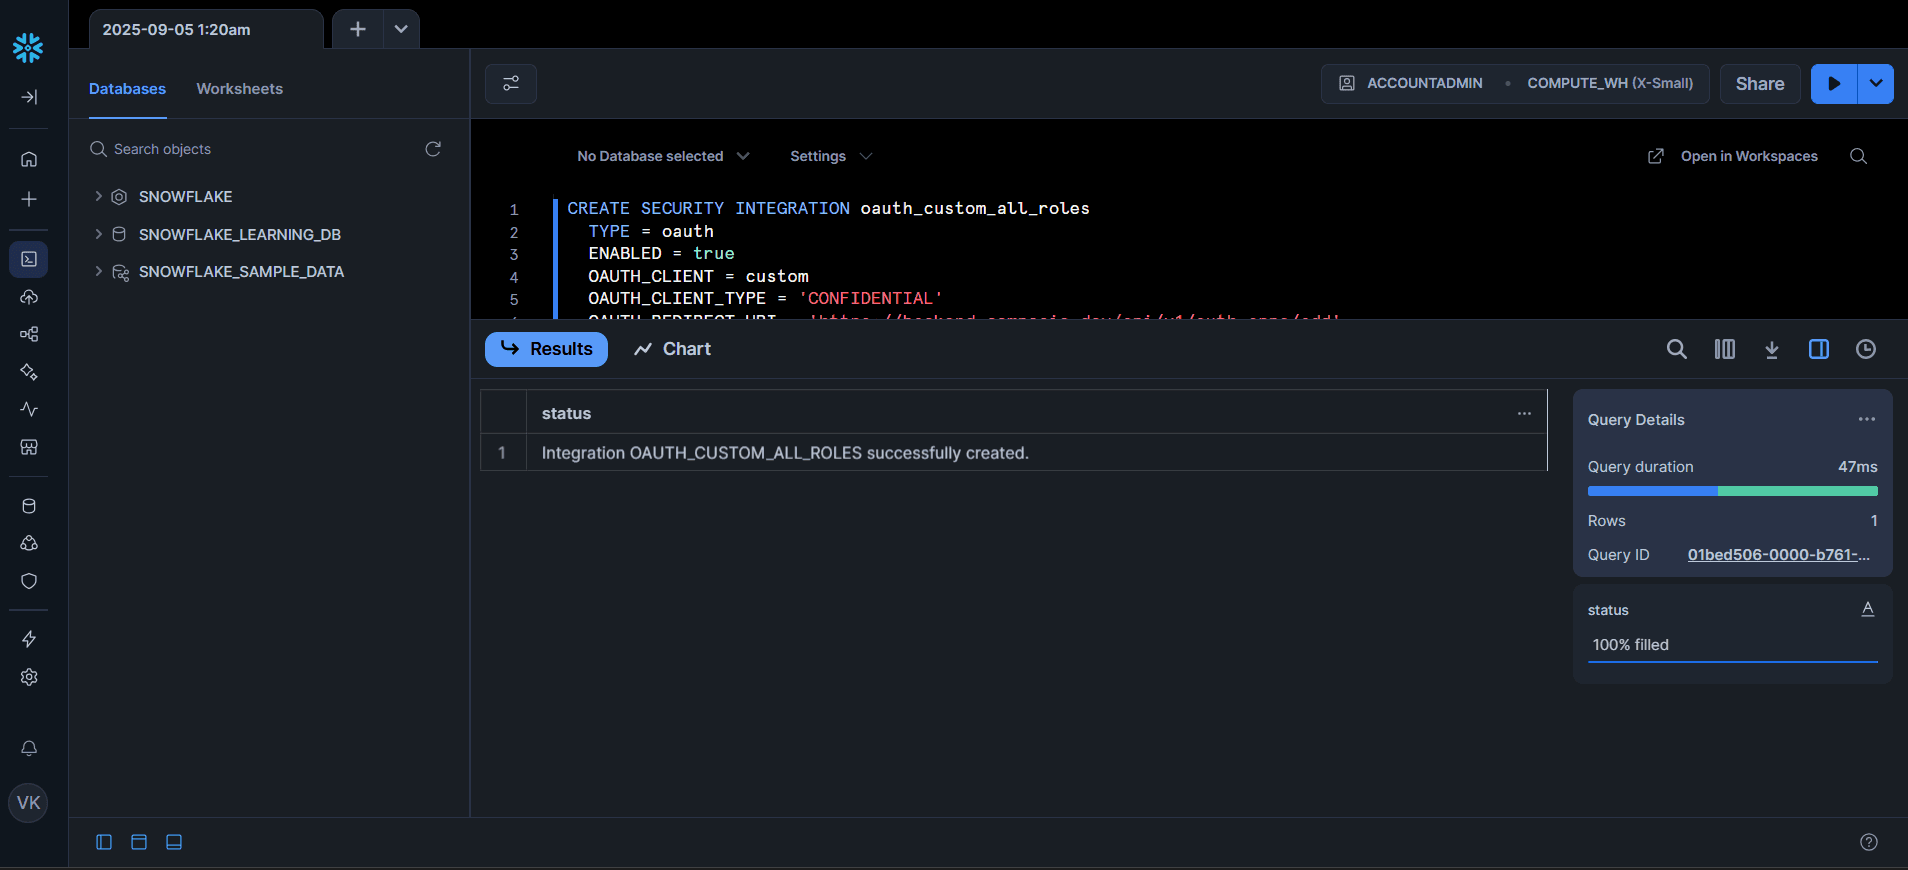Toggle the editor pane layout
The height and width of the screenshot is (870, 1908).
pyautogui.click(x=139, y=842)
